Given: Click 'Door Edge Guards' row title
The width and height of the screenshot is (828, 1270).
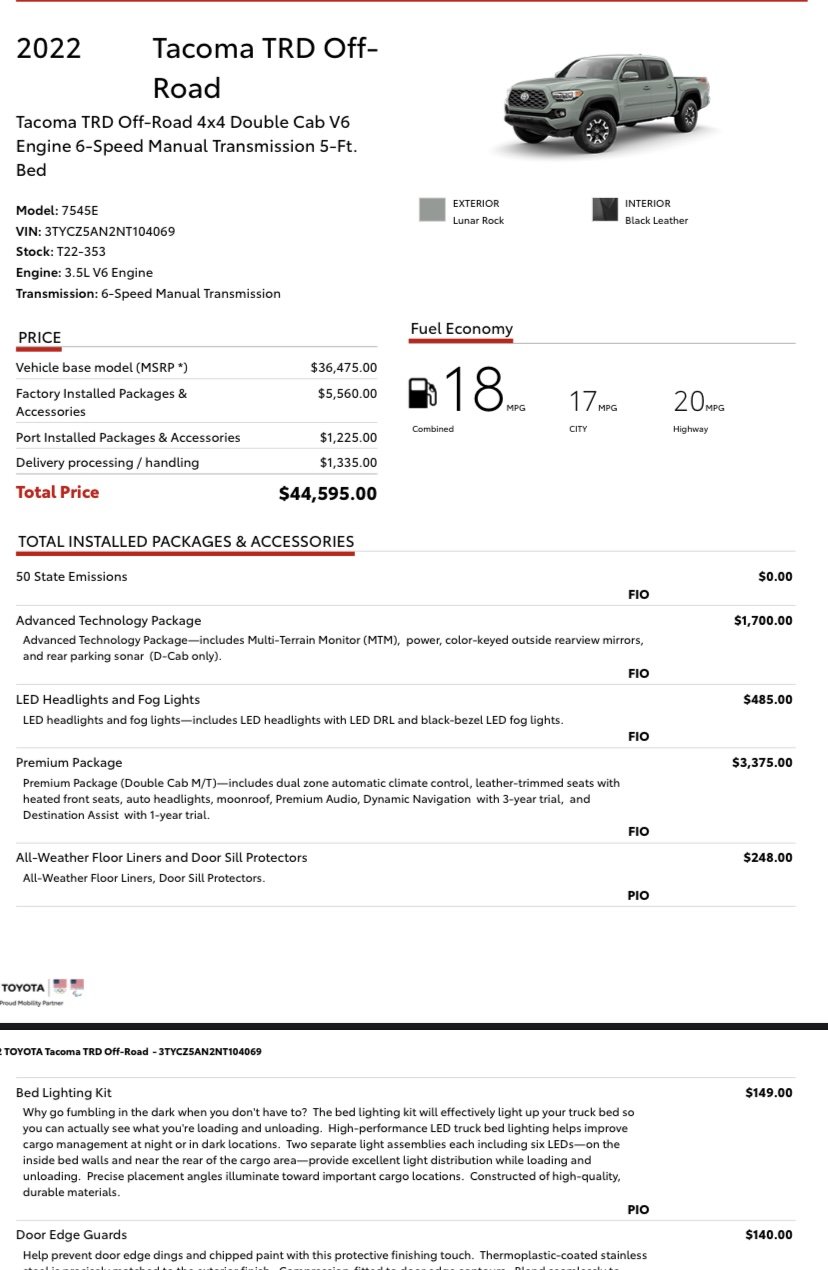Looking at the screenshot, I should point(72,1235).
